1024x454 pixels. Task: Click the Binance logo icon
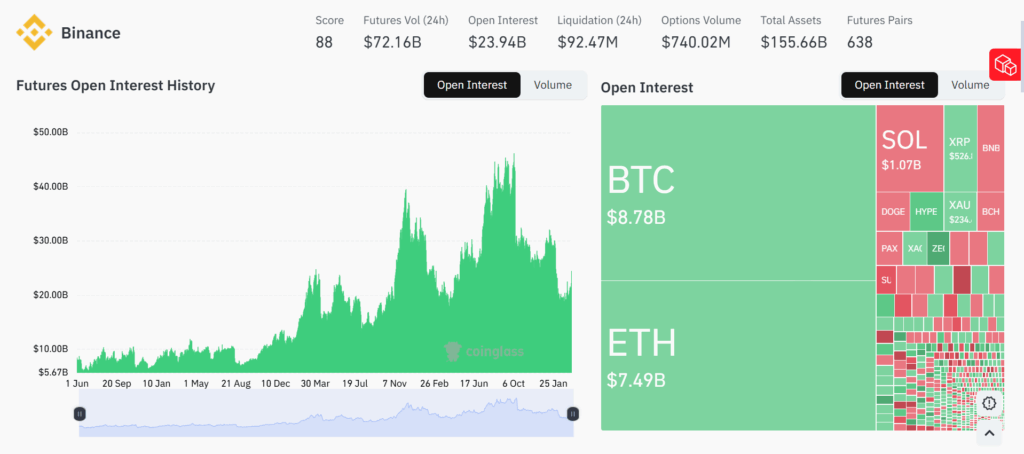(x=34, y=33)
